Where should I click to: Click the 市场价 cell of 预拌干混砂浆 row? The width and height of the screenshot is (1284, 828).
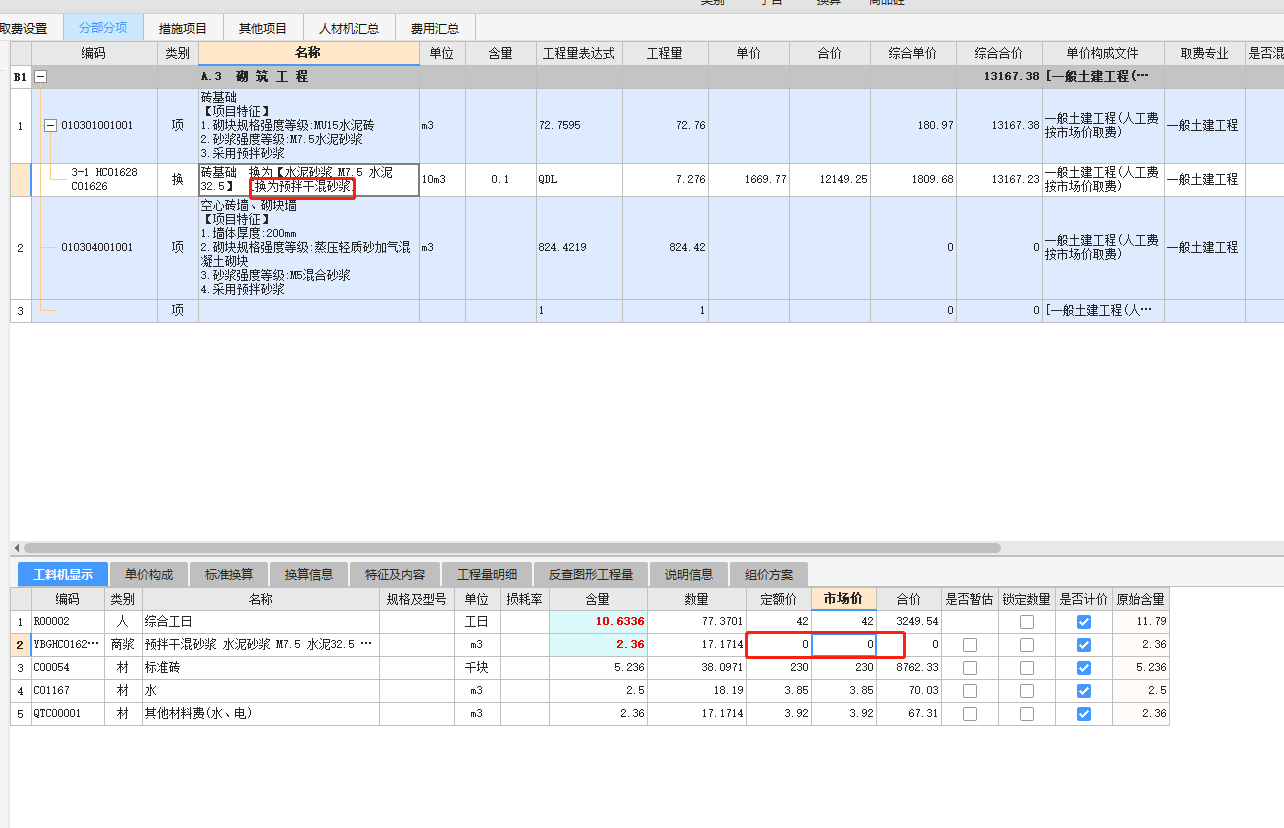point(844,645)
